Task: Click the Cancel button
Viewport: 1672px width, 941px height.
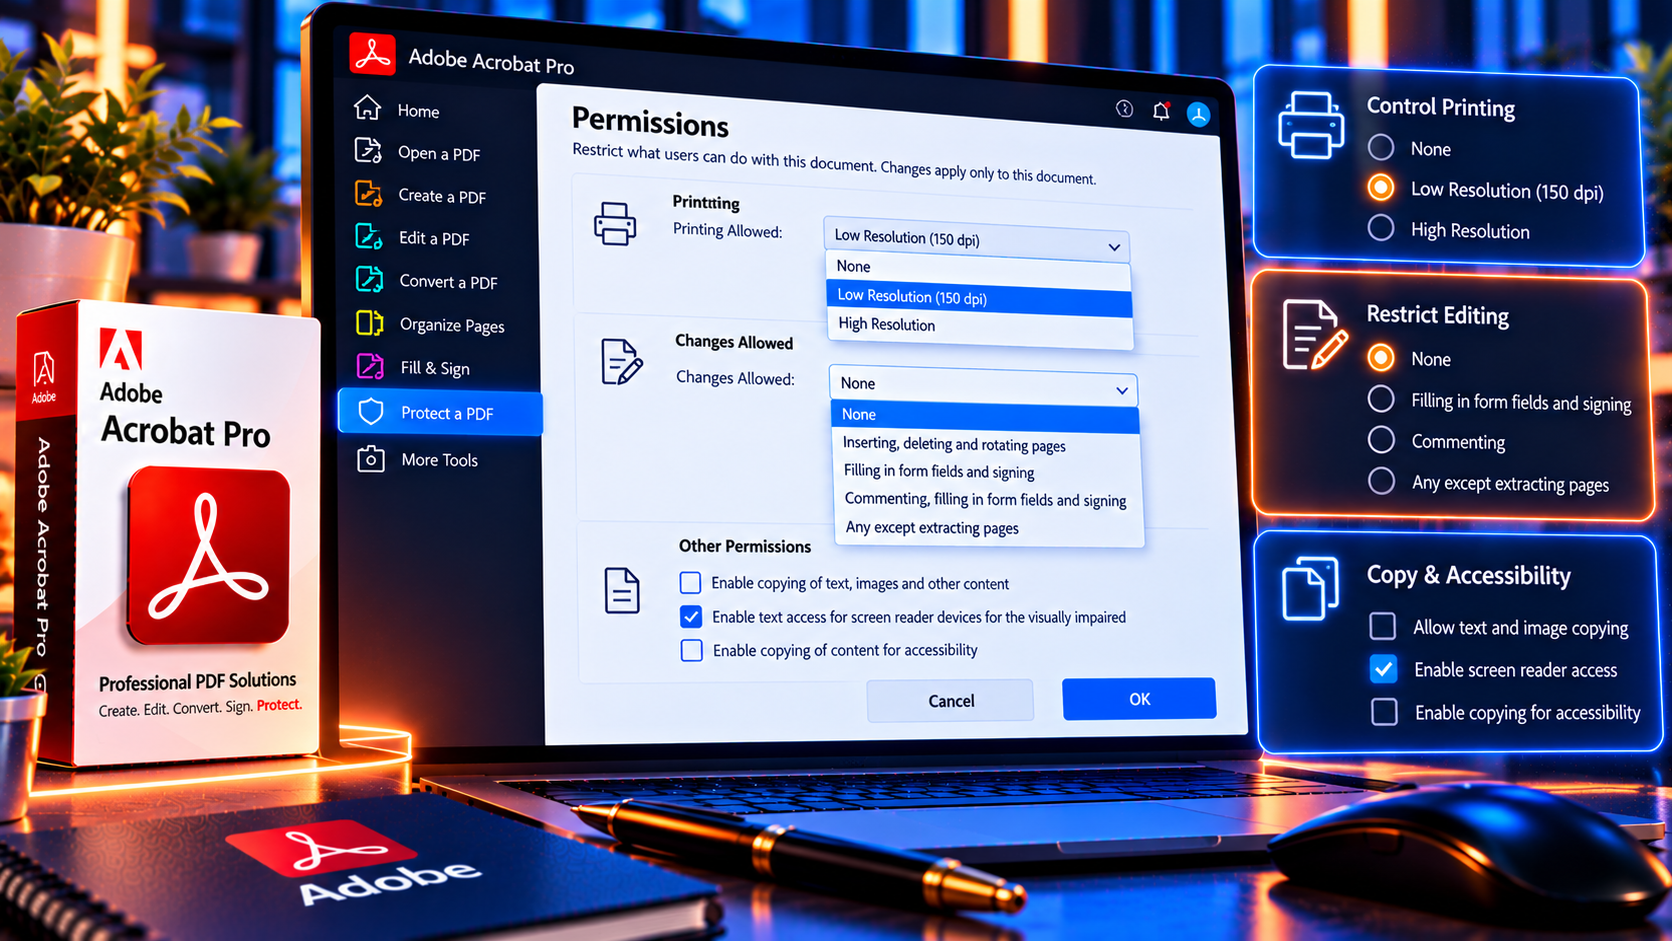Action: (x=950, y=701)
